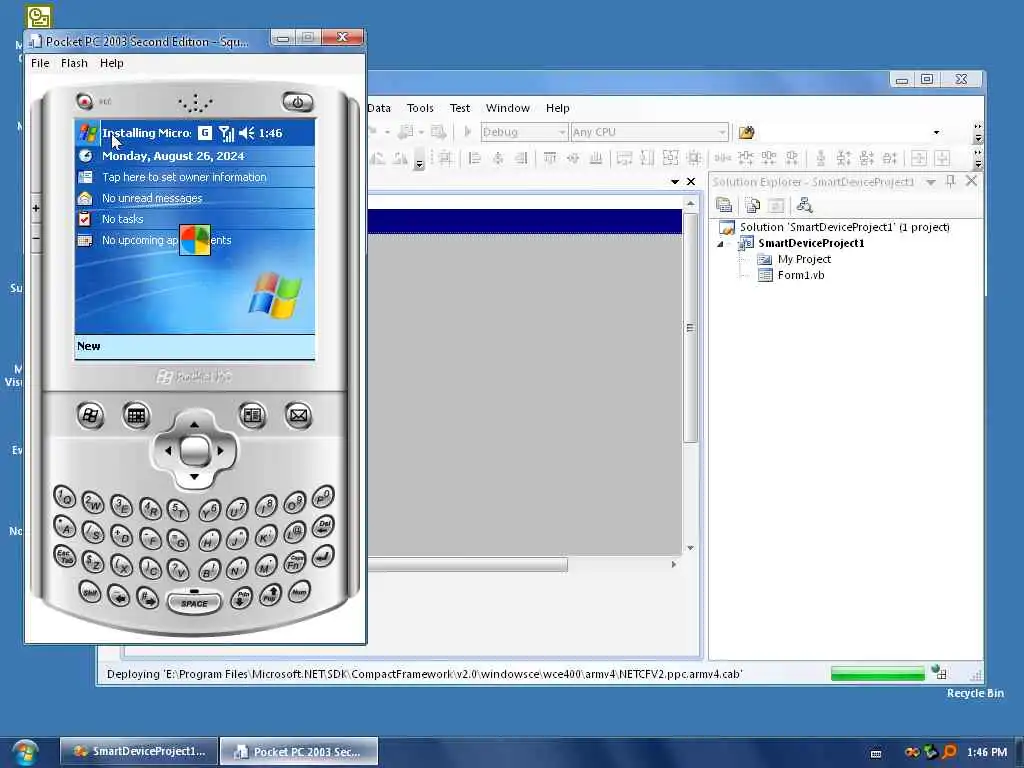Click the Solution Explorer Properties icon
Image resolution: width=1024 pixels, height=768 pixels.
tap(724, 205)
